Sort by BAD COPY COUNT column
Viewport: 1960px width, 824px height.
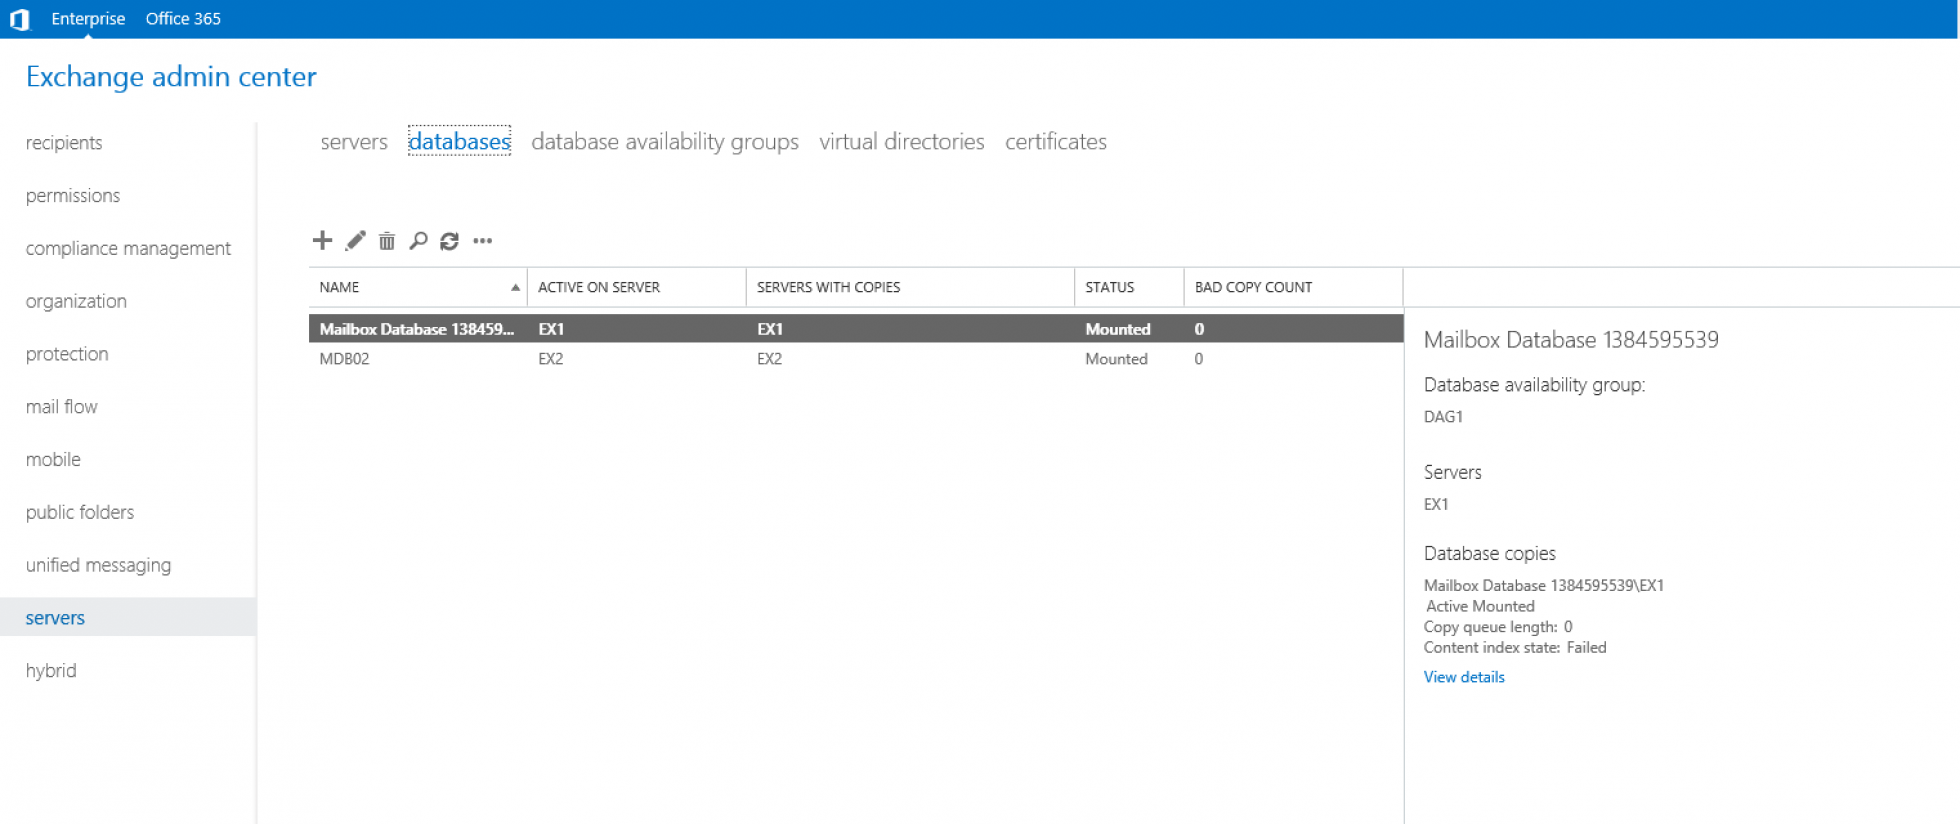pyautogui.click(x=1293, y=288)
